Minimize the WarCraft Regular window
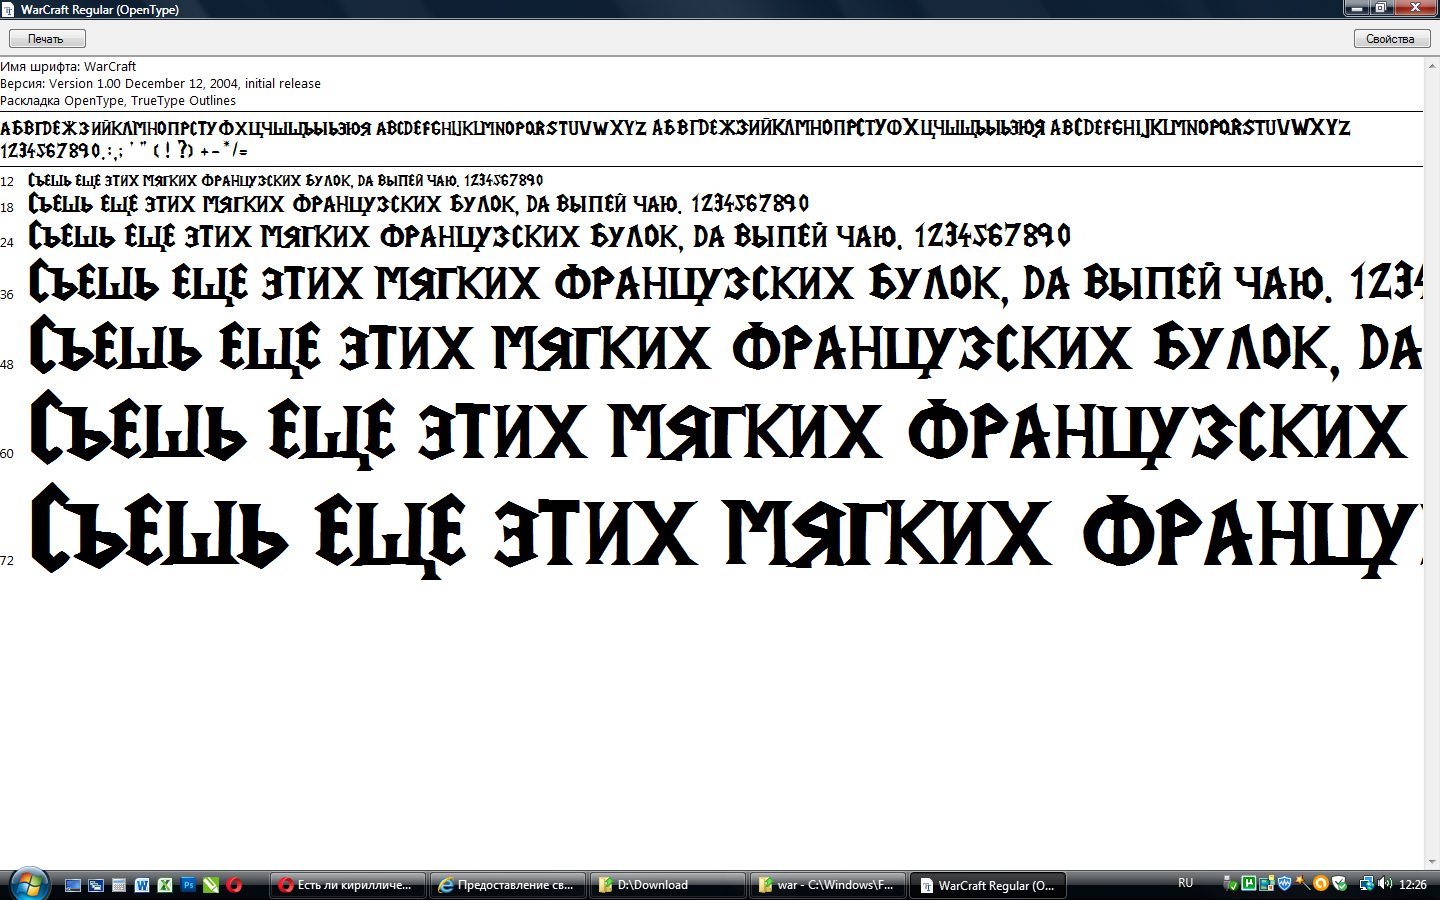The width and height of the screenshot is (1440, 900). tap(1356, 8)
